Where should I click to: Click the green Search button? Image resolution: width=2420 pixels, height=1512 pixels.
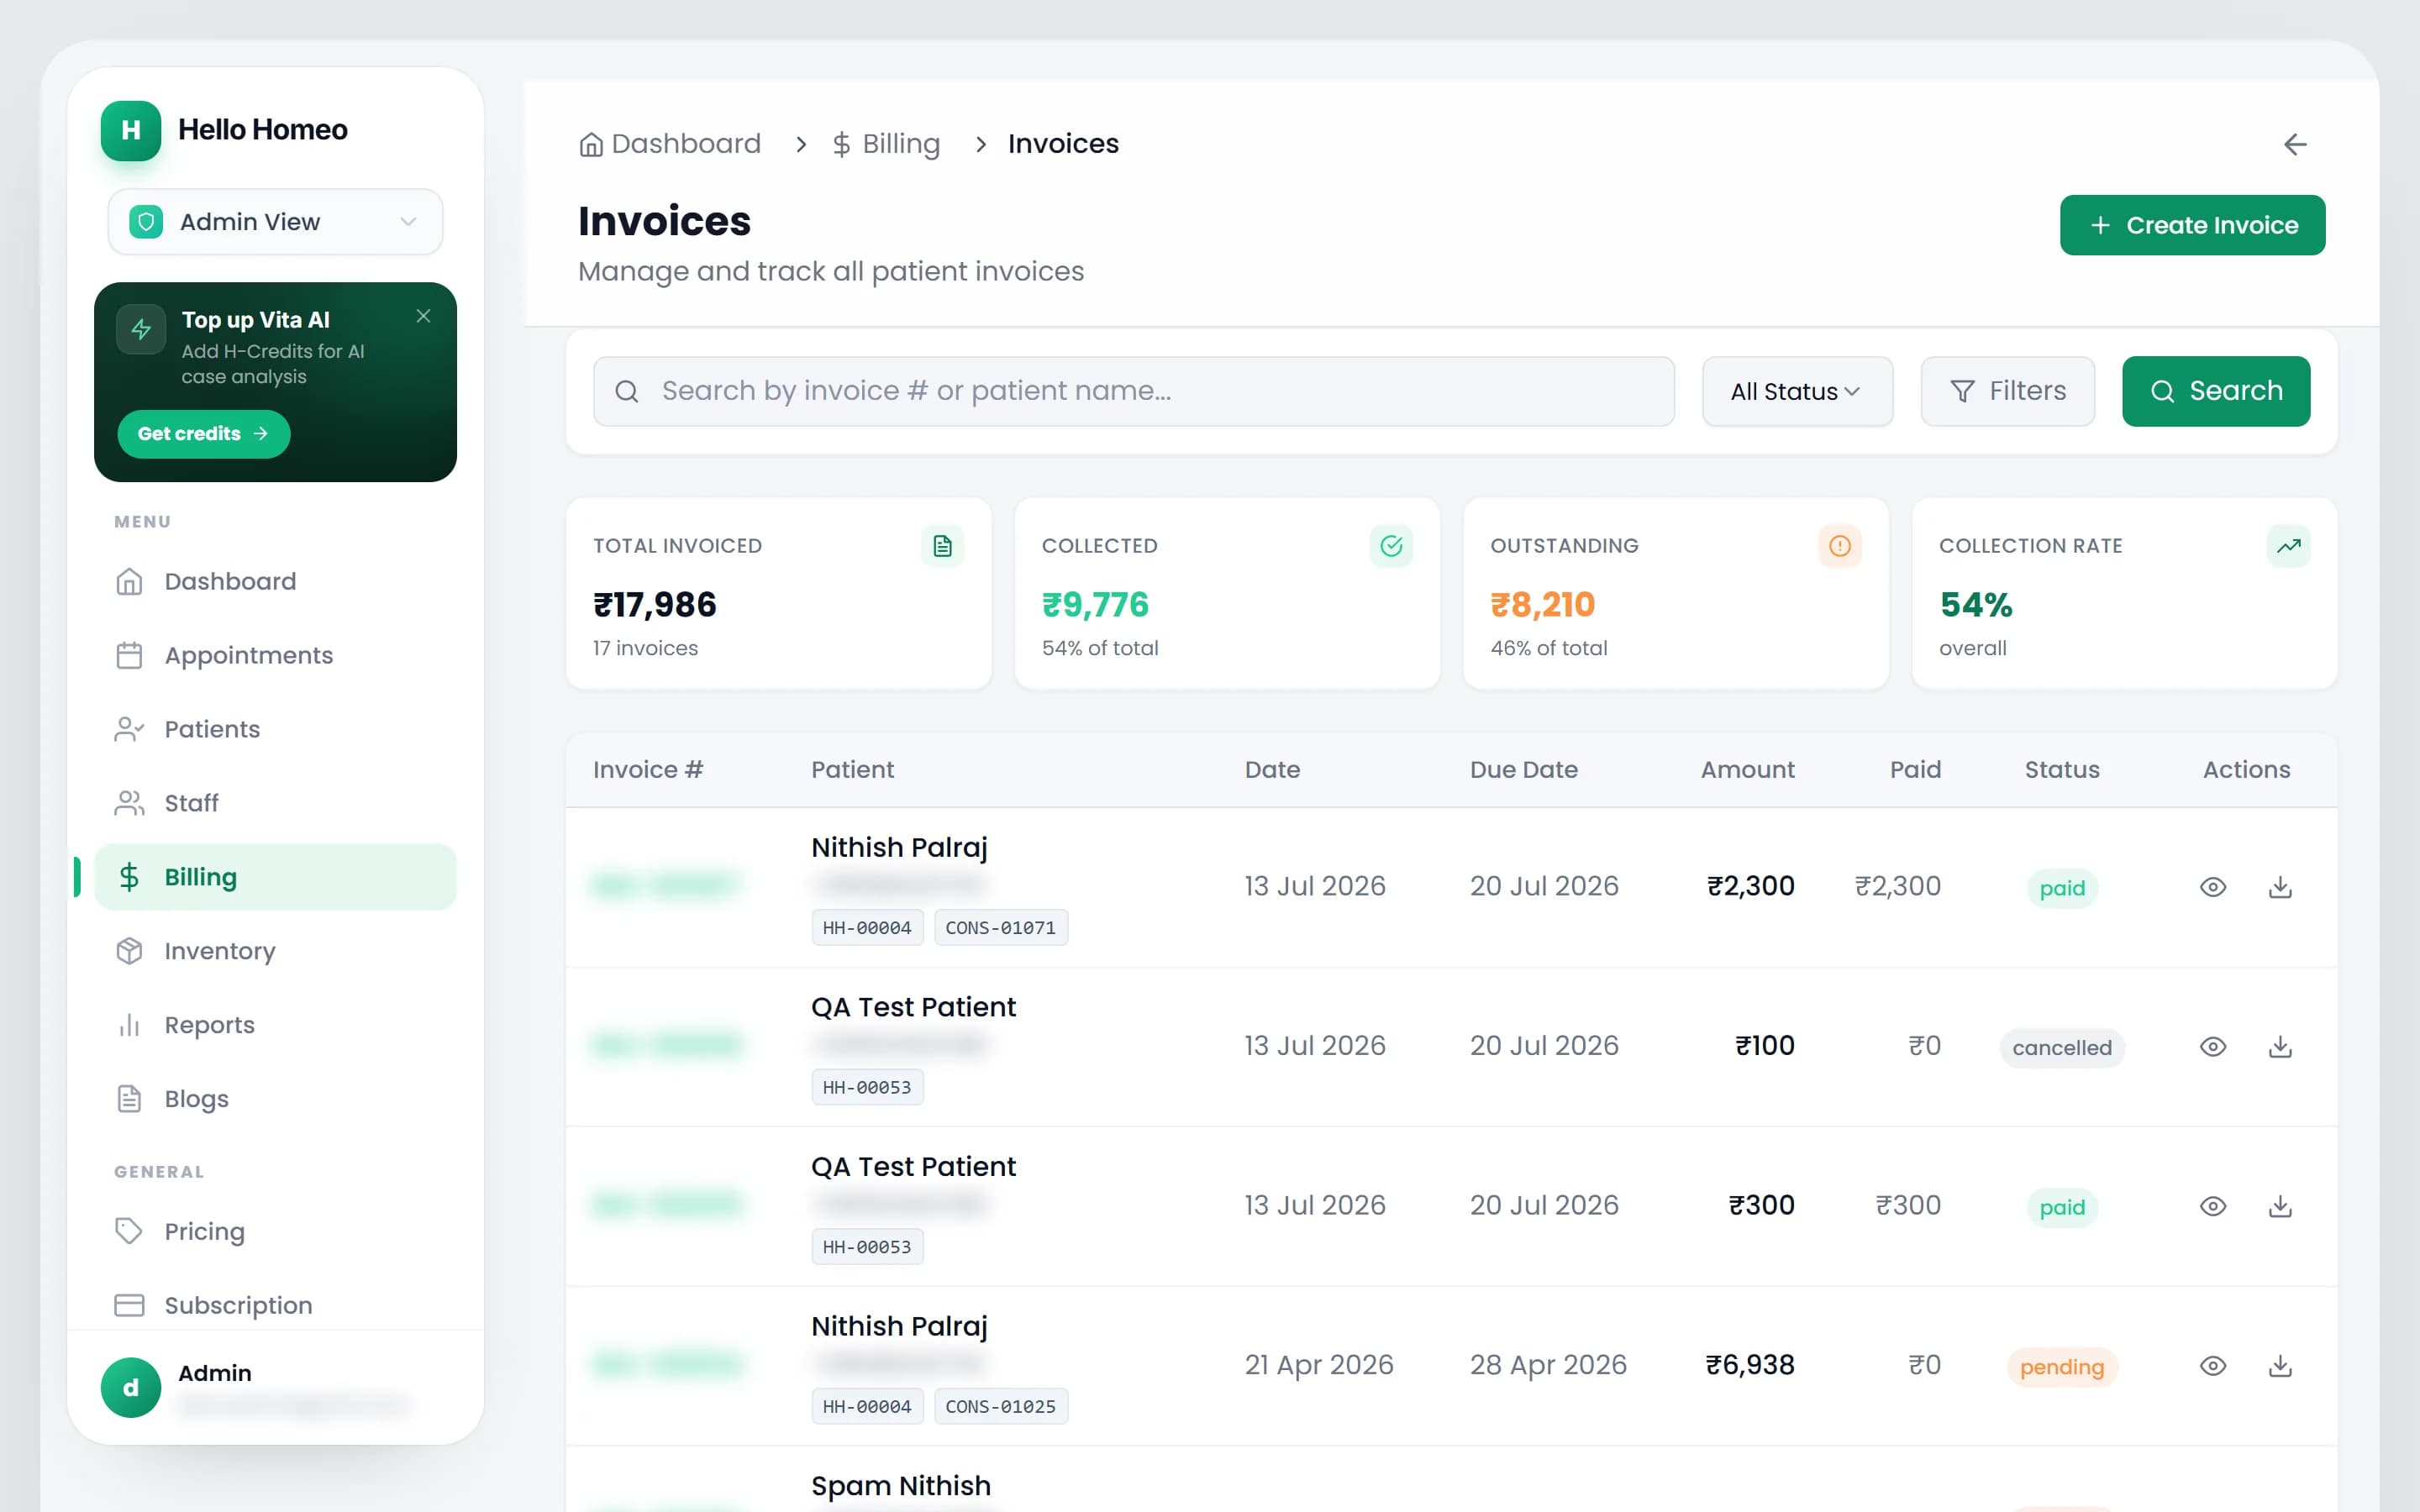point(2216,391)
